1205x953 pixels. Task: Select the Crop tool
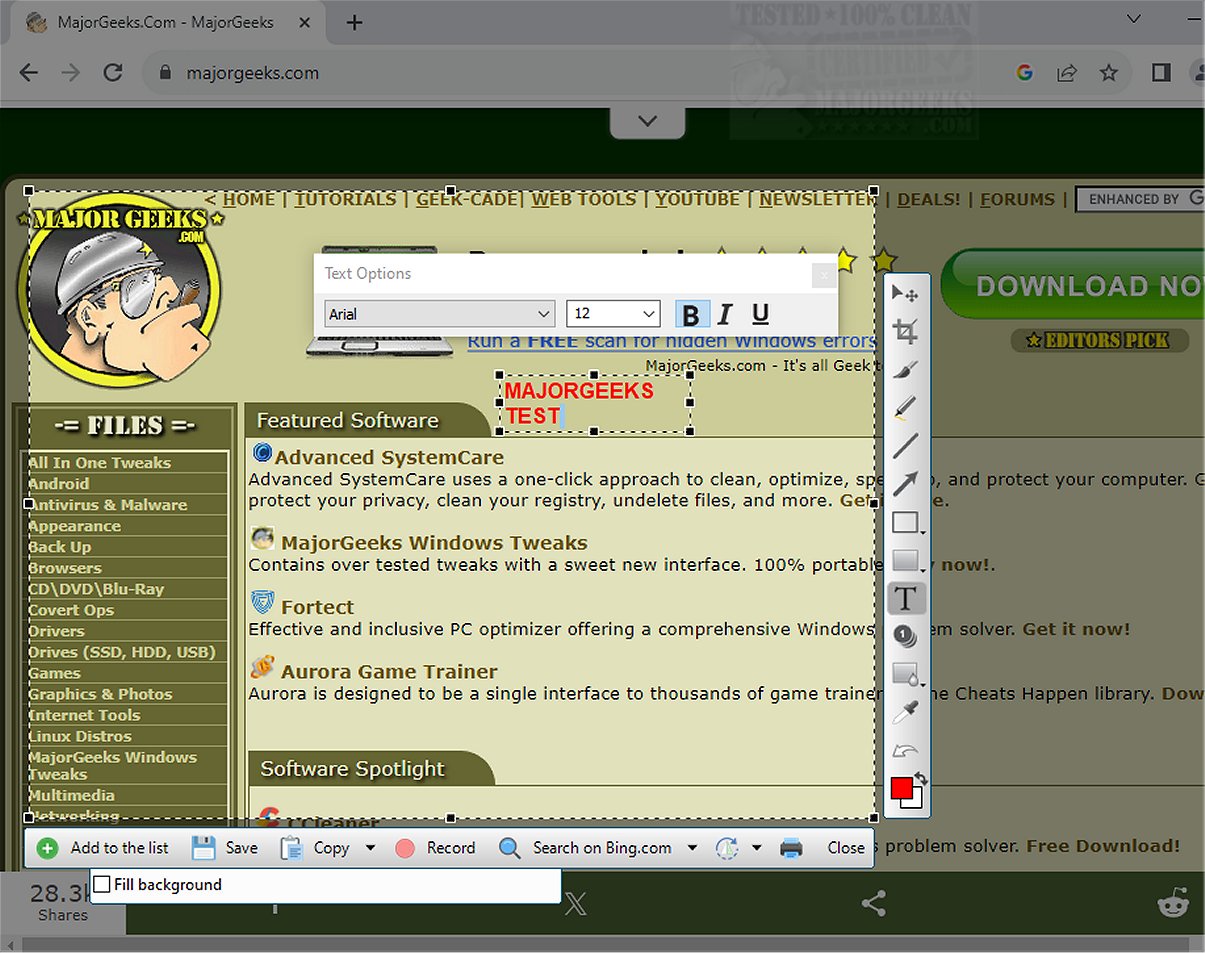[x=906, y=331]
